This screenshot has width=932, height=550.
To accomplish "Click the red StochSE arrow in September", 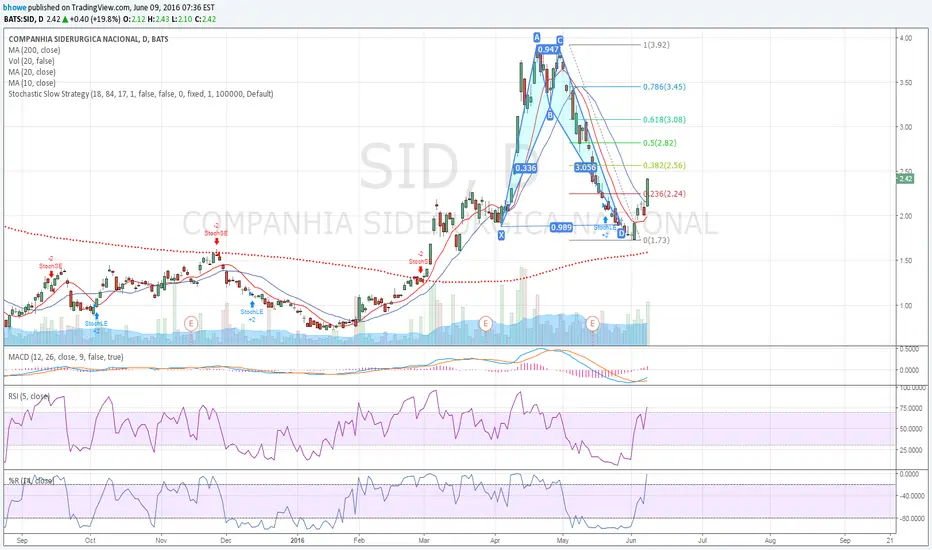I will click(x=51, y=274).
